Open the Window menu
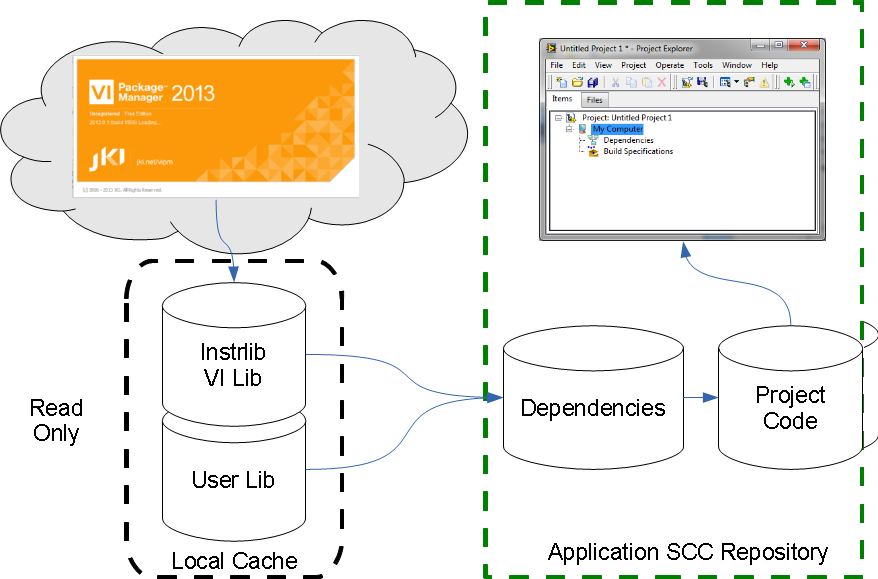Screen dimensions: 878x579 [736, 65]
